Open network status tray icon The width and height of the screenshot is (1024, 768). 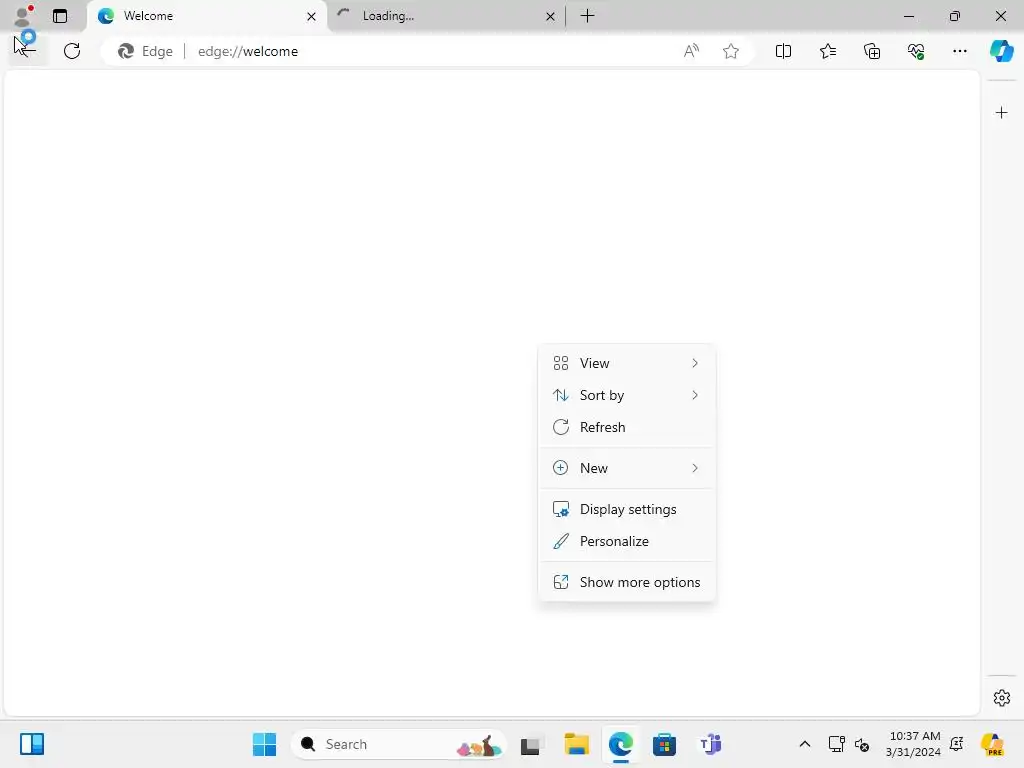tap(836, 744)
